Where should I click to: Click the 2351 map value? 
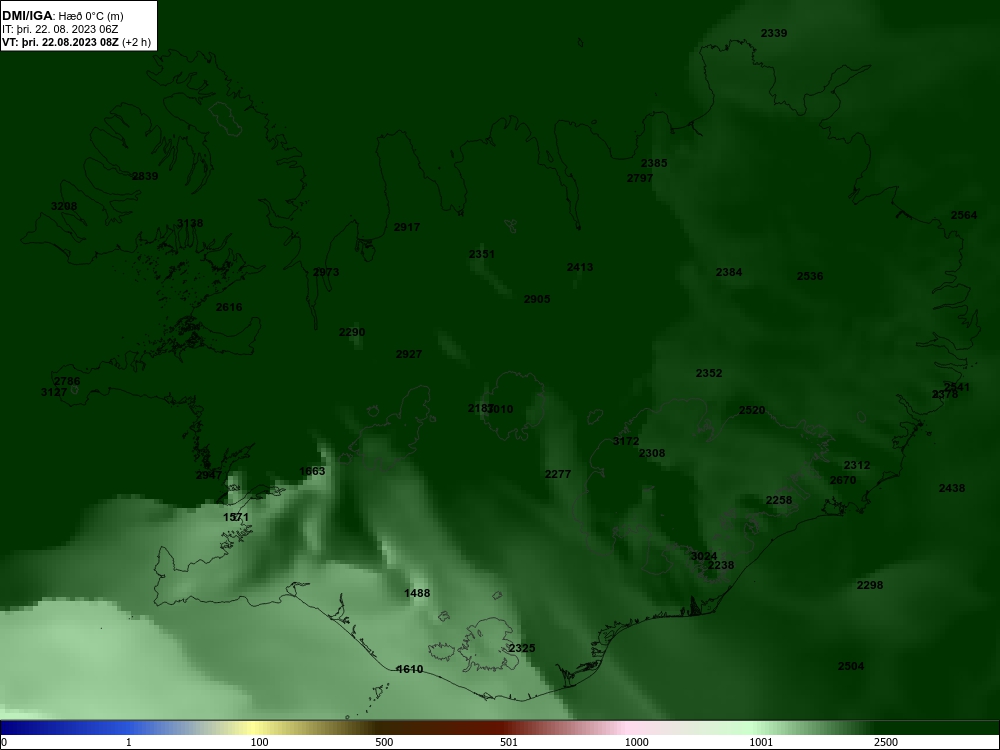[482, 254]
